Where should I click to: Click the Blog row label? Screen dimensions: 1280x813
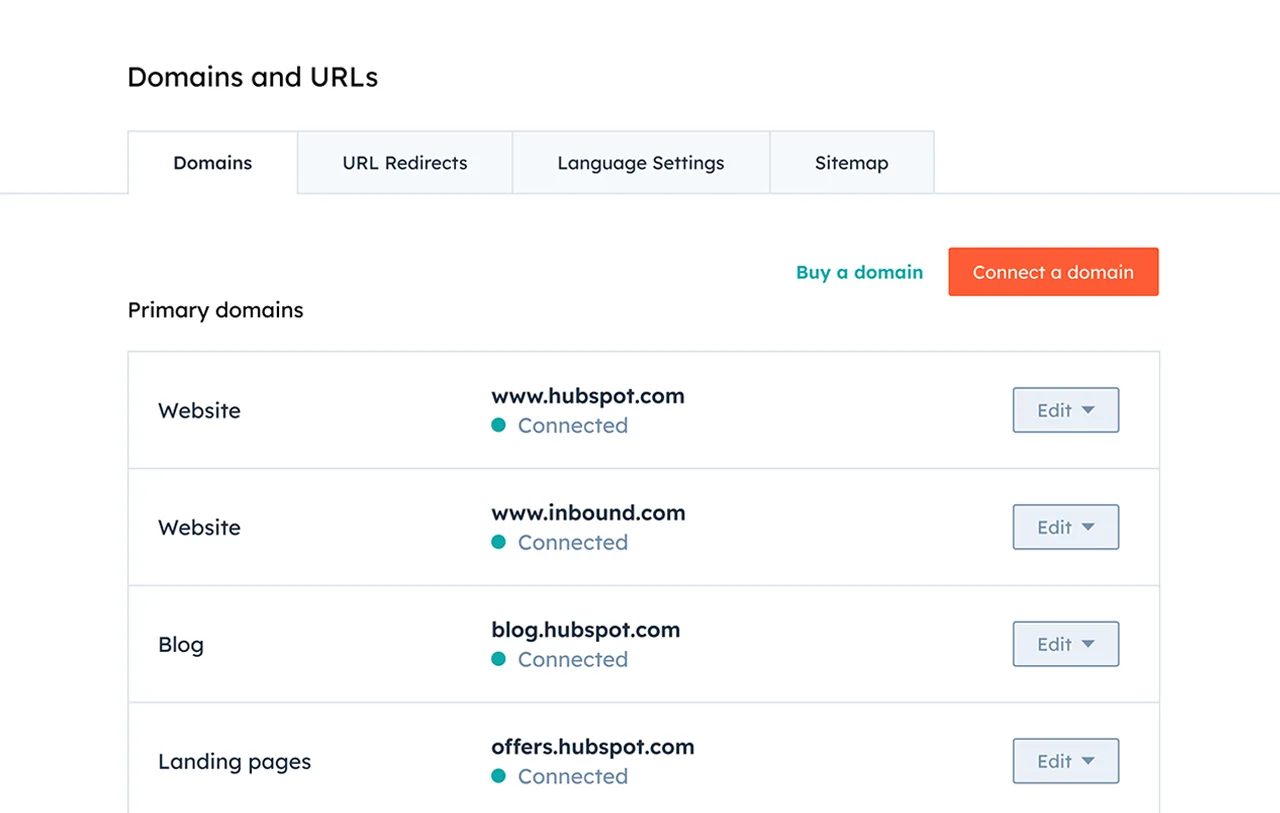181,645
